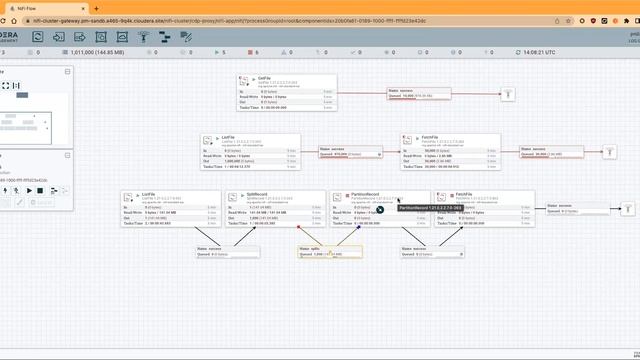640x360 pixels.
Task: Select the SplitRecord processor
Action: click(x=276, y=209)
